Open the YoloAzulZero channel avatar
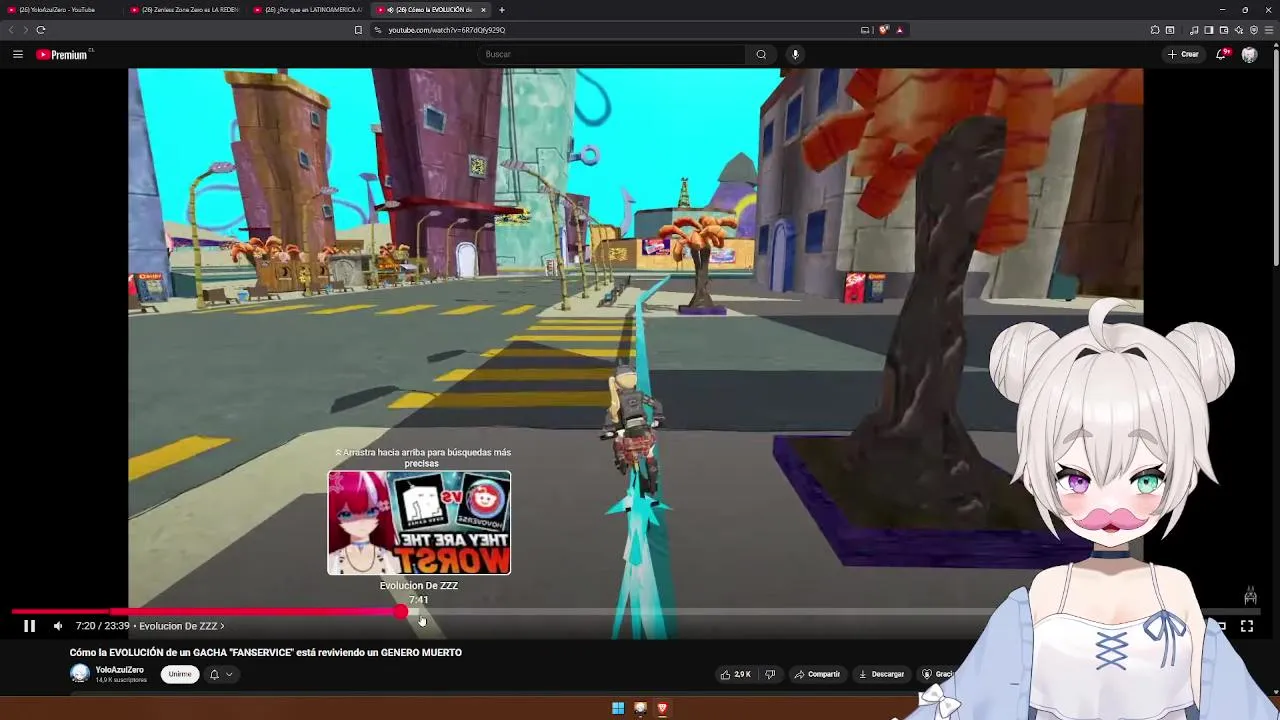 click(x=80, y=673)
